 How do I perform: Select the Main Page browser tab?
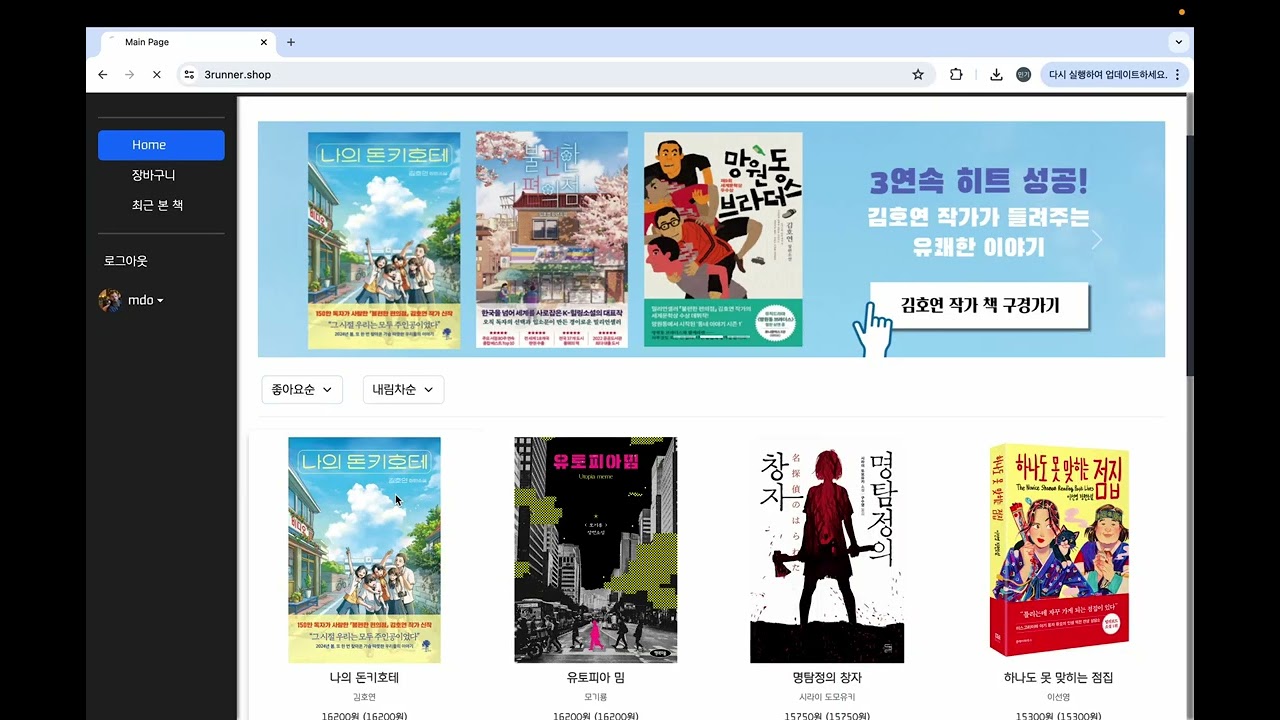(187, 42)
